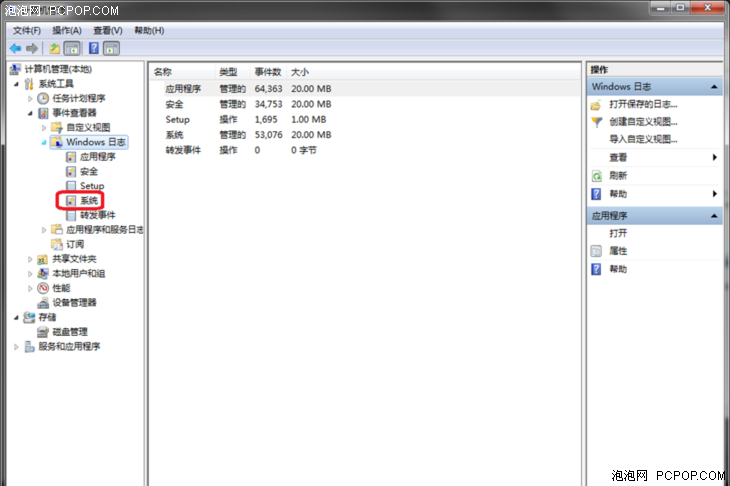
Task: Click the 应用程序 log icon in tree
Action: click(71, 157)
